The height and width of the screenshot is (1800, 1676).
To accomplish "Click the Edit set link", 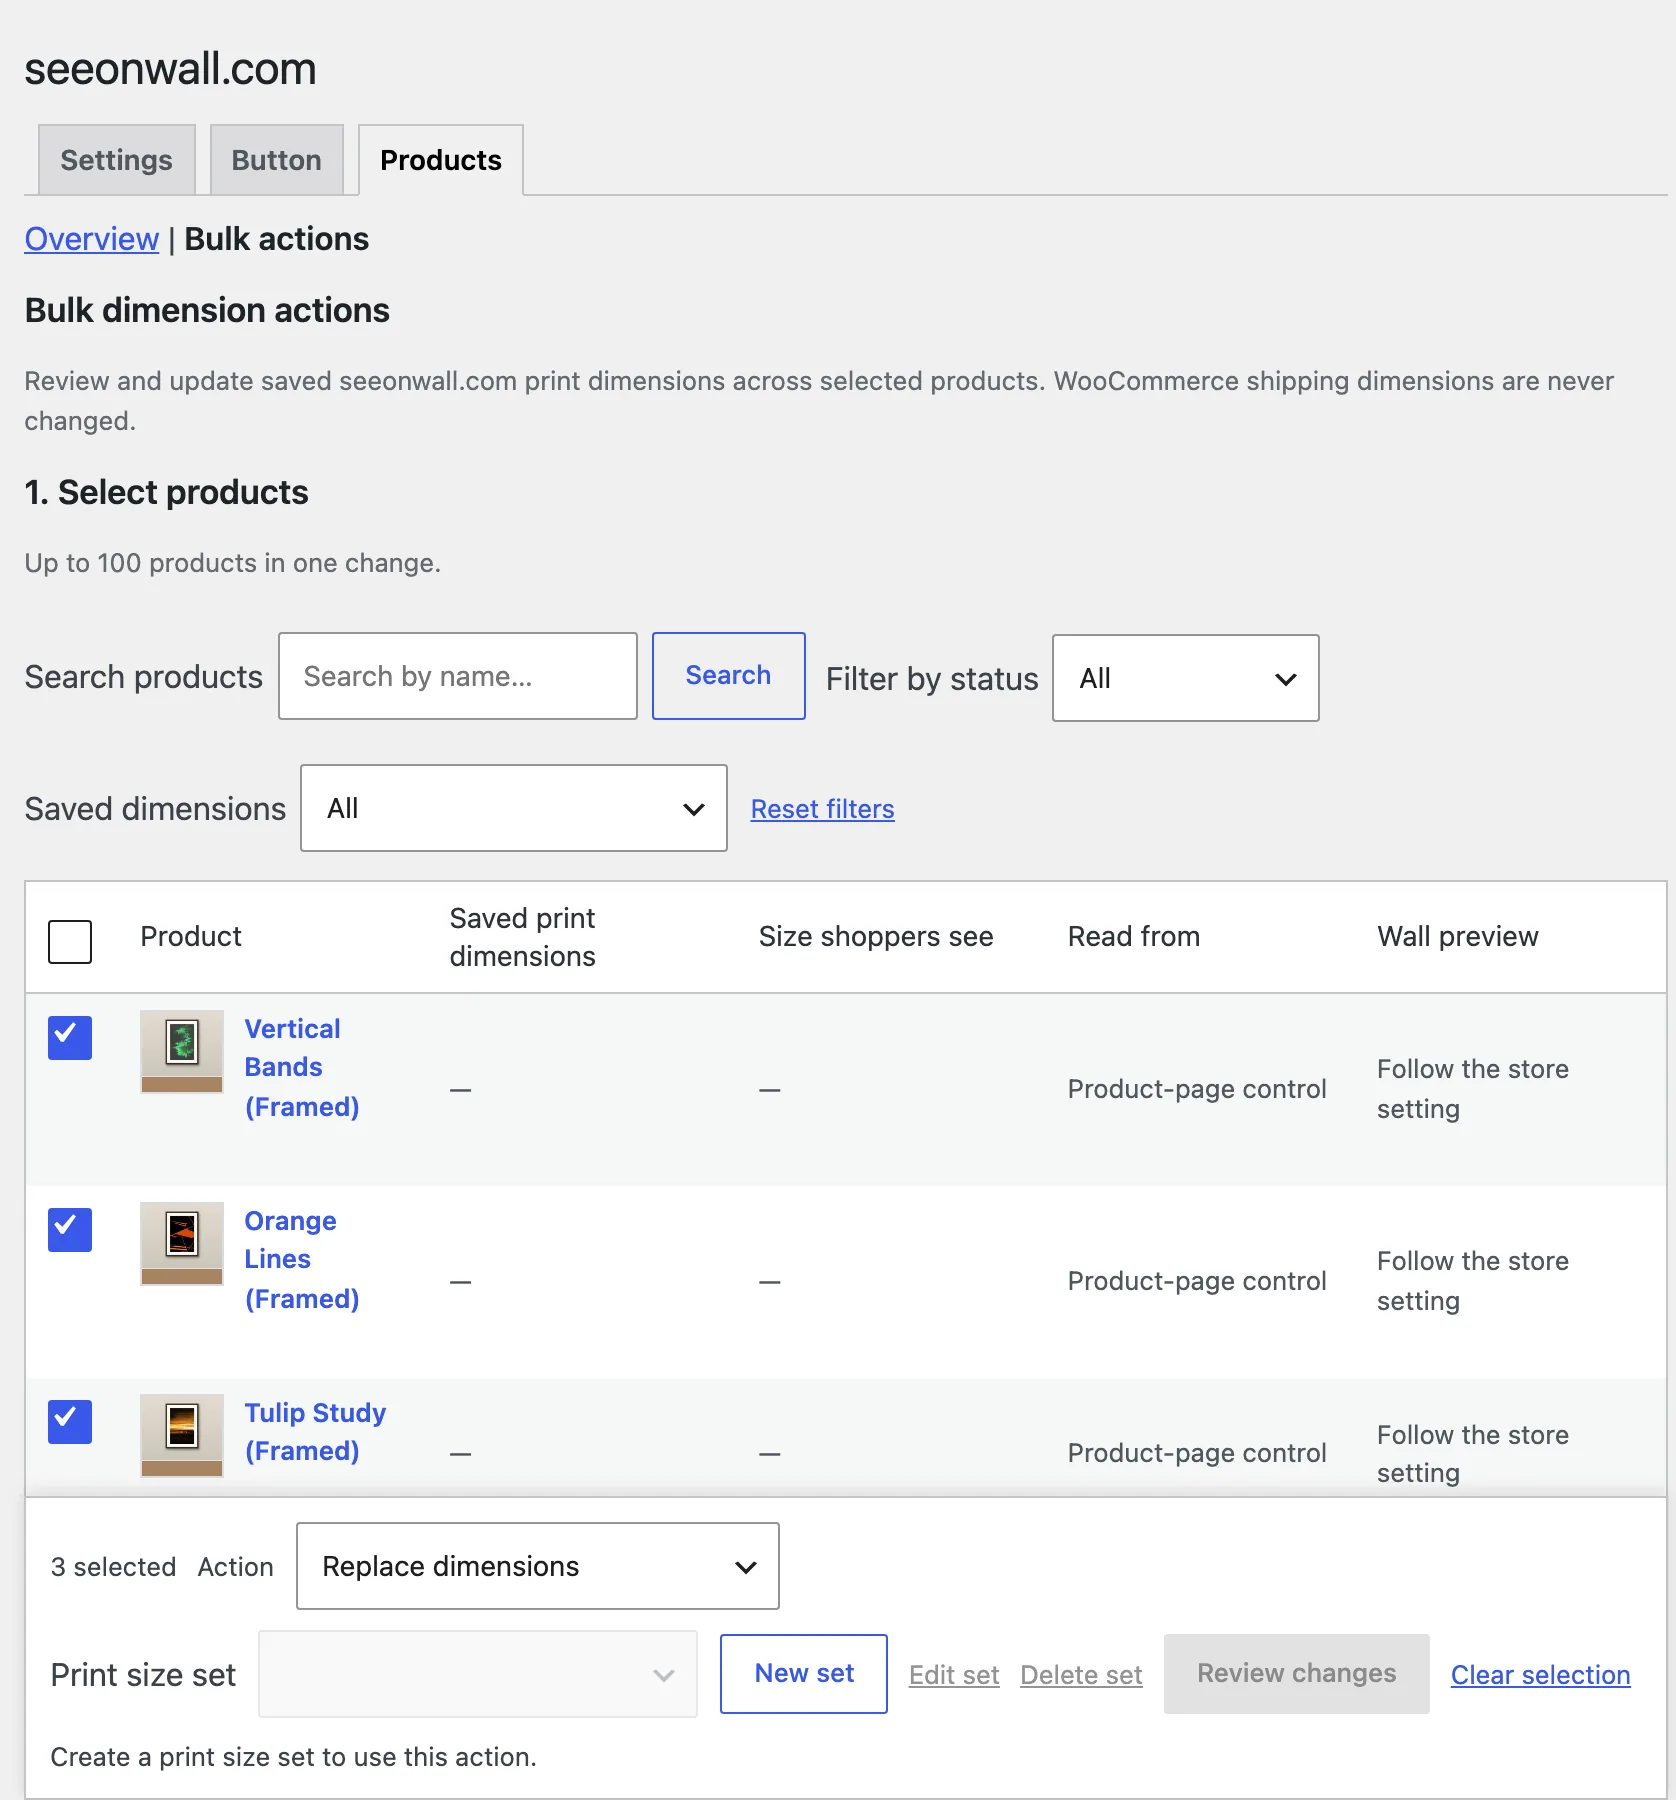I will click(954, 1675).
